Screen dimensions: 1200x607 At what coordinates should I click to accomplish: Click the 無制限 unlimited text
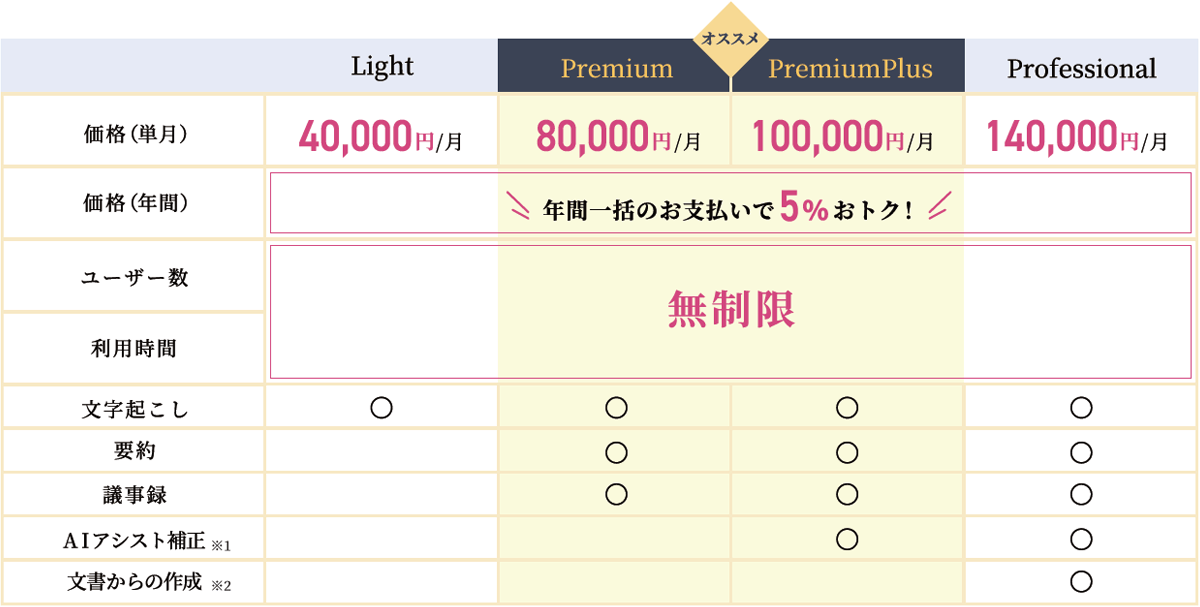(731, 312)
